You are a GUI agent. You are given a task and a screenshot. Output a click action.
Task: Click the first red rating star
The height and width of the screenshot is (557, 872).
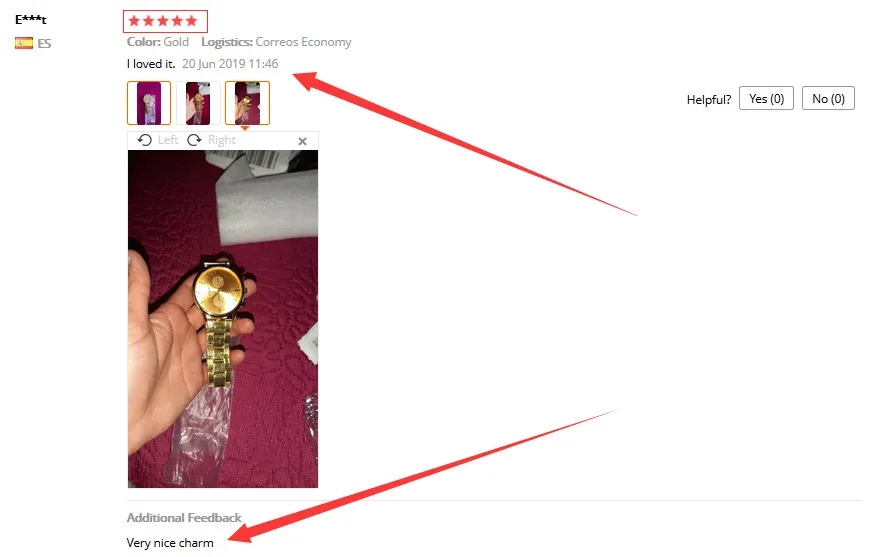pos(134,21)
